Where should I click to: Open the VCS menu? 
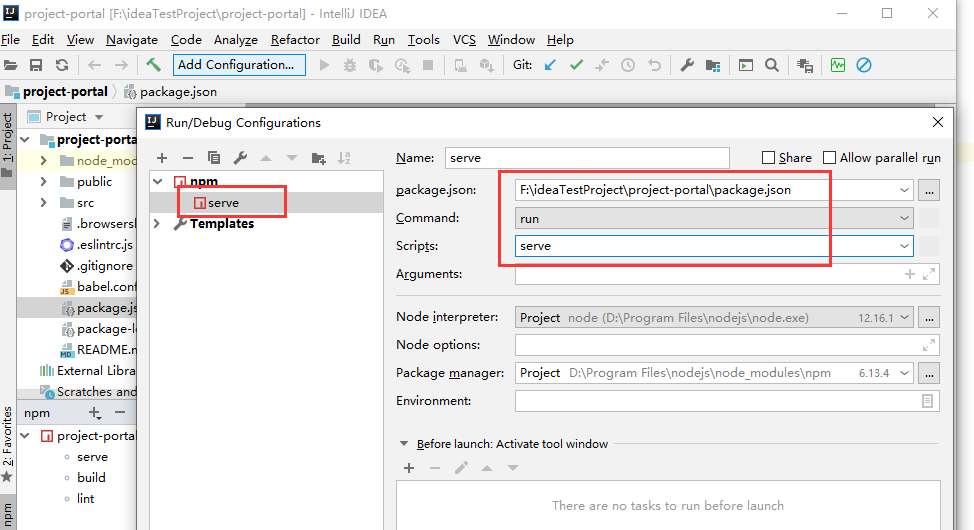coord(464,40)
